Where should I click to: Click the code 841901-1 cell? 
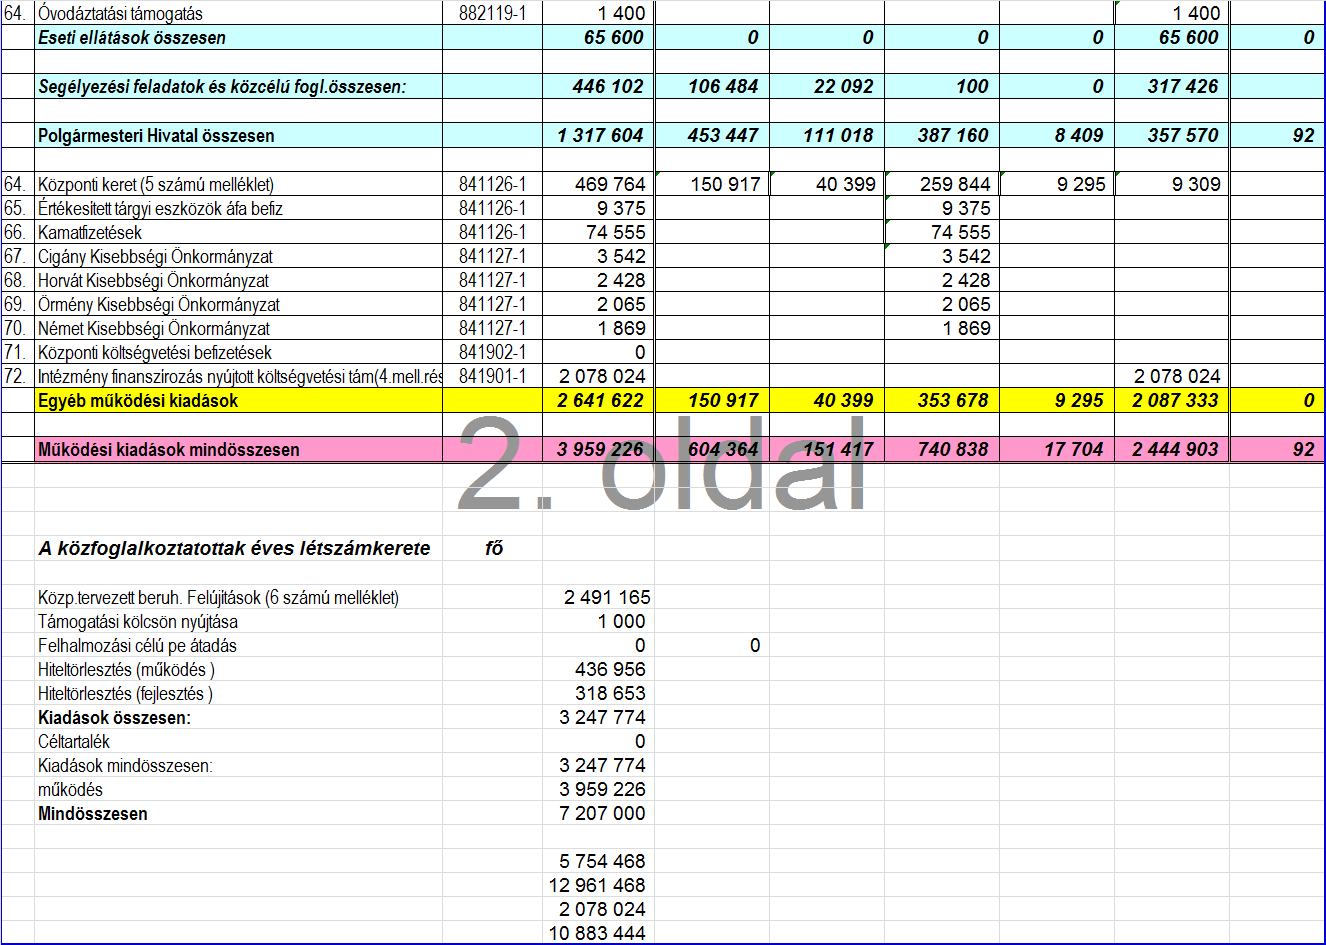(492, 376)
